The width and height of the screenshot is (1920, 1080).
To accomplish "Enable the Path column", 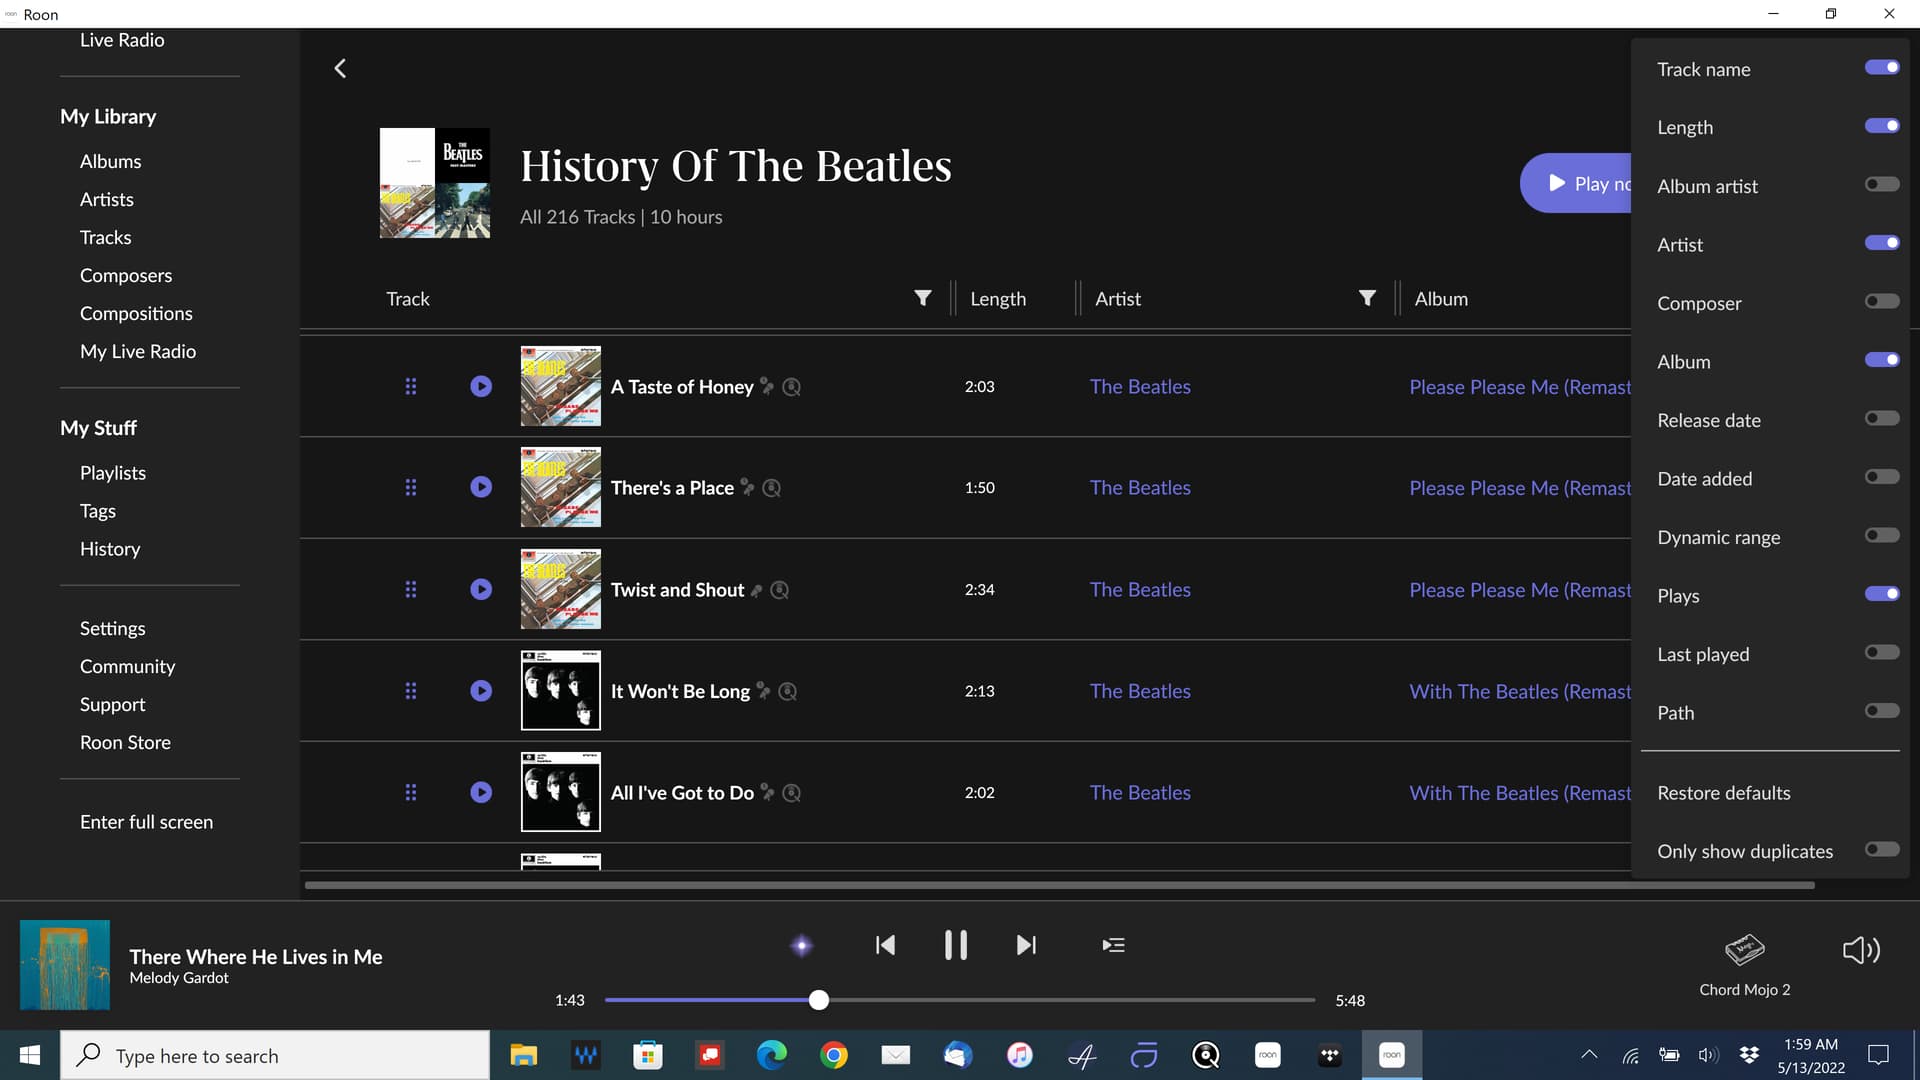I will (1881, 711).
